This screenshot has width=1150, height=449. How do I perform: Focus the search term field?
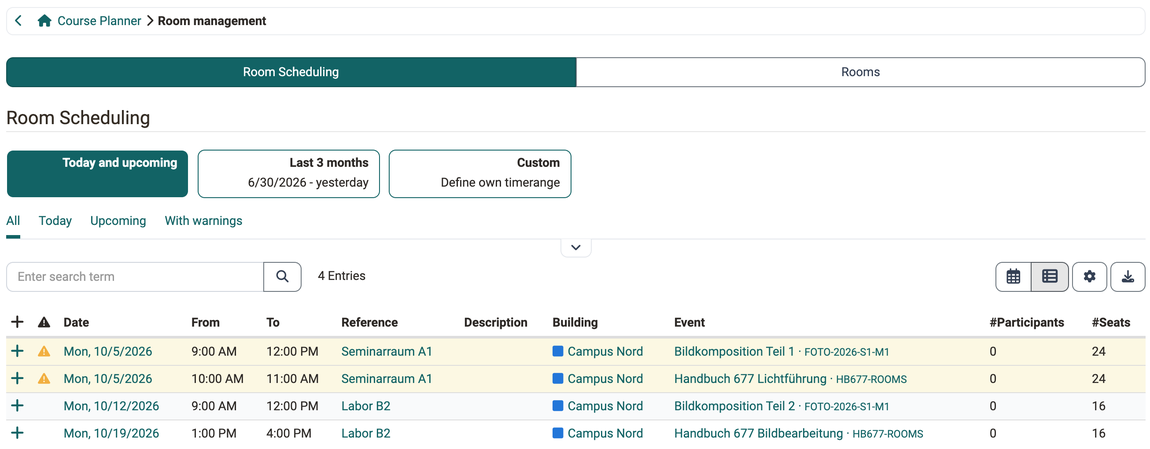coord(135,277)
